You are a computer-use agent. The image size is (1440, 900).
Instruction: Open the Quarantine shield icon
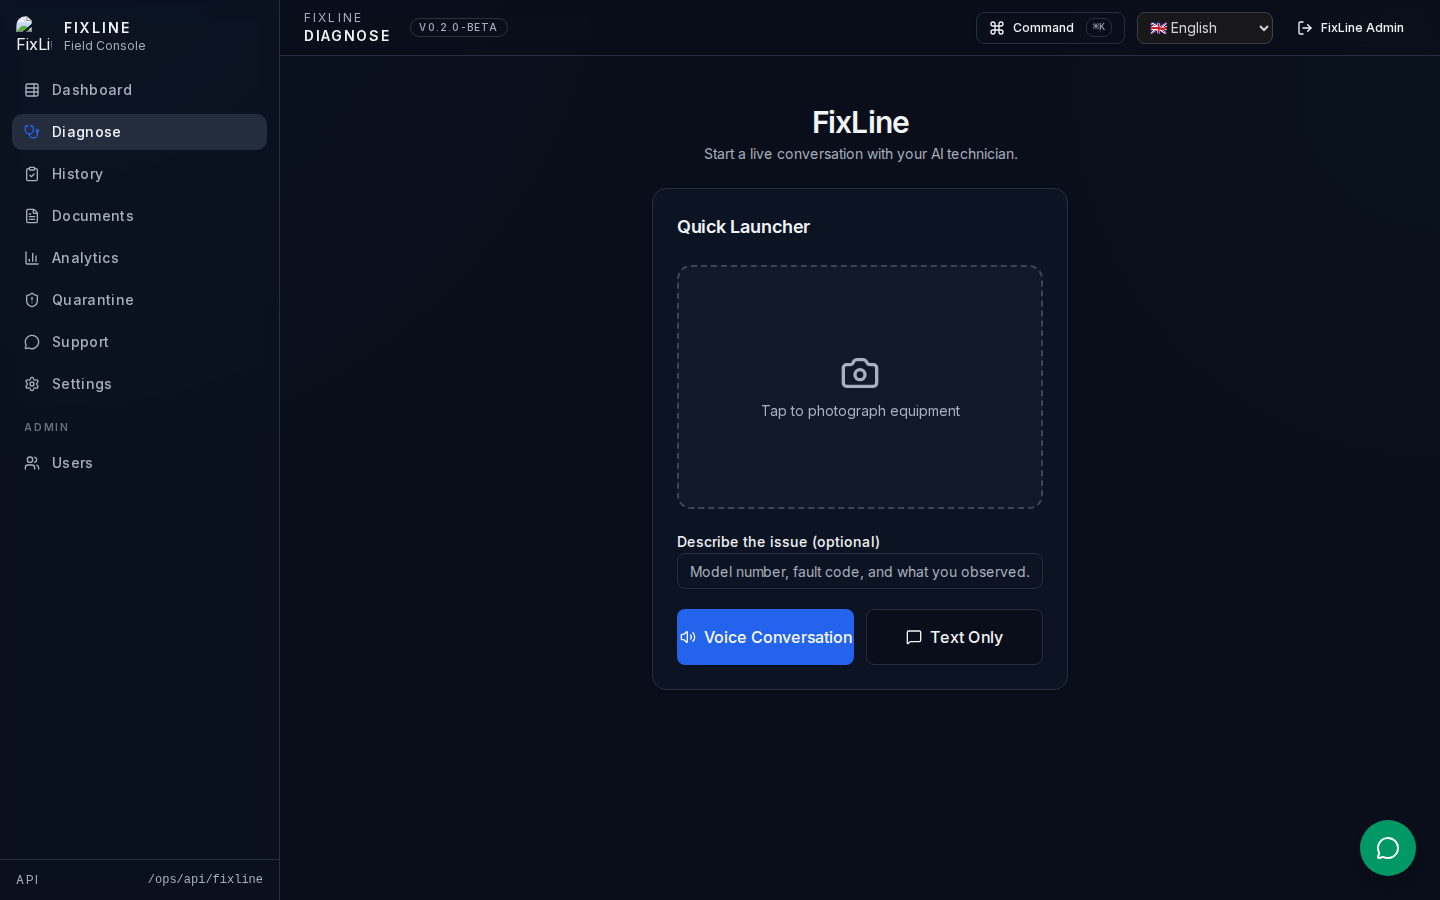point(31,300)
